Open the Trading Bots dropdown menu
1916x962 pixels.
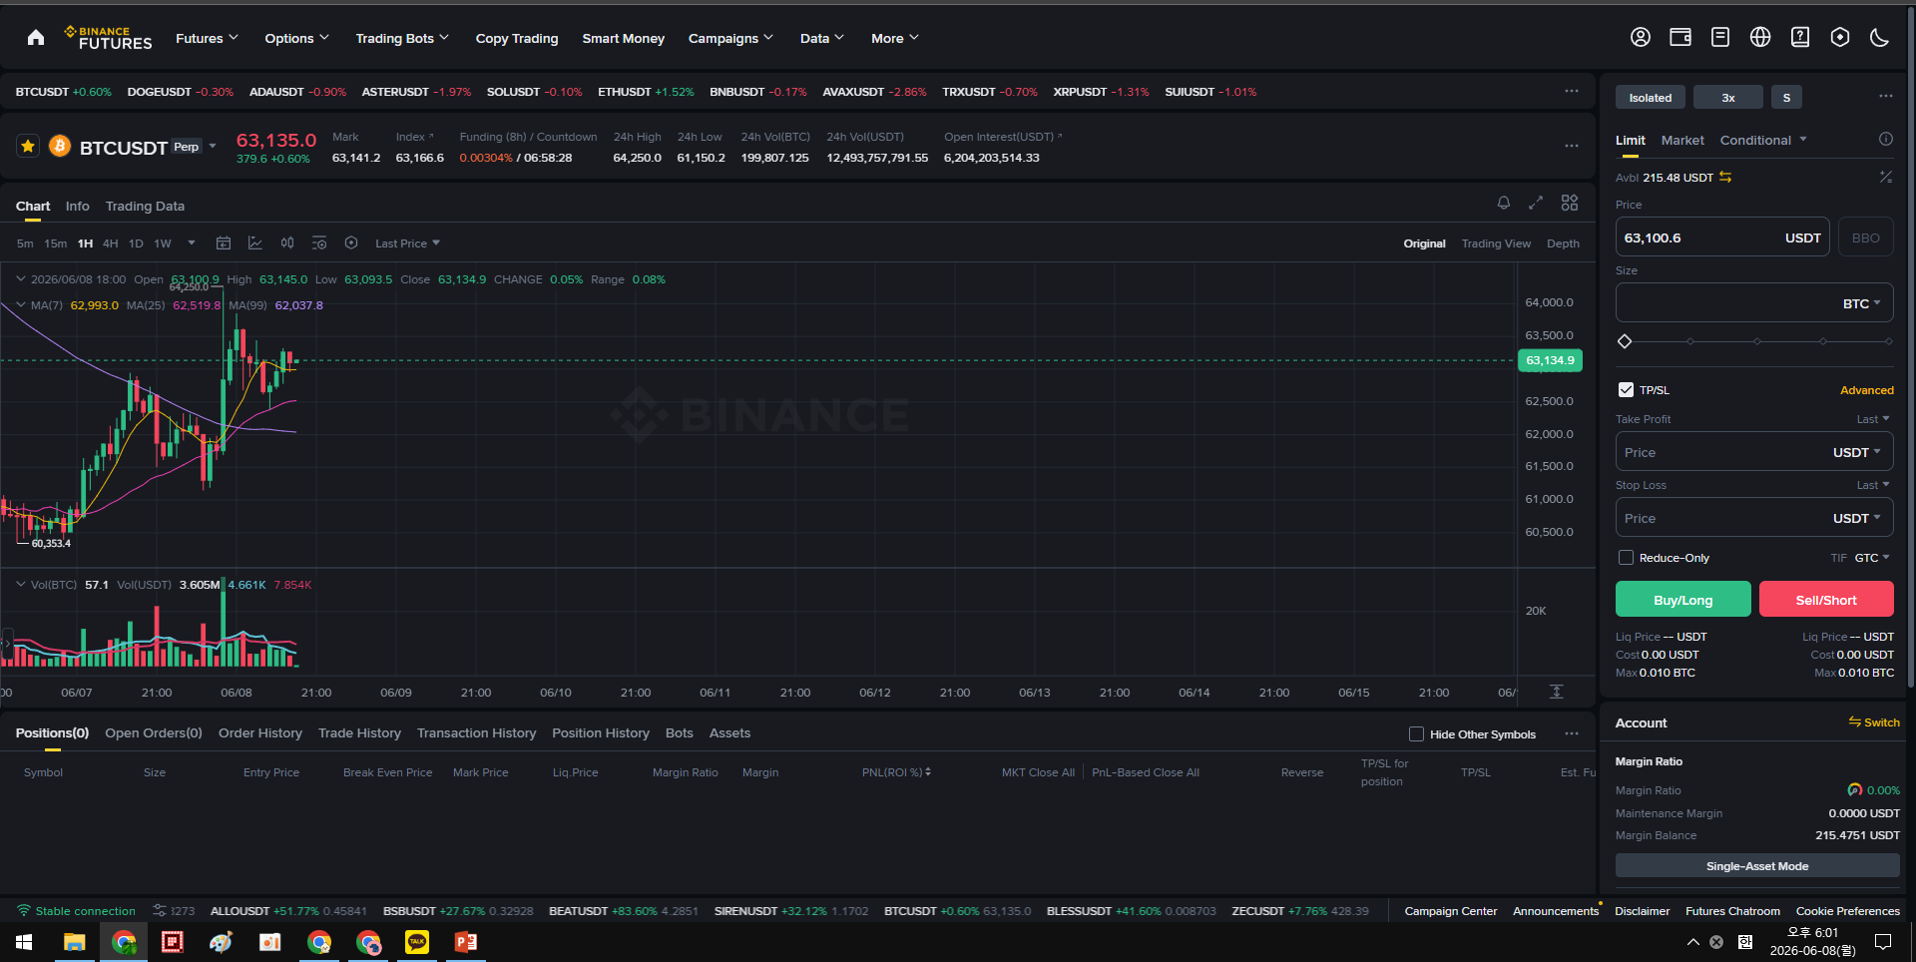click(402, 38)
